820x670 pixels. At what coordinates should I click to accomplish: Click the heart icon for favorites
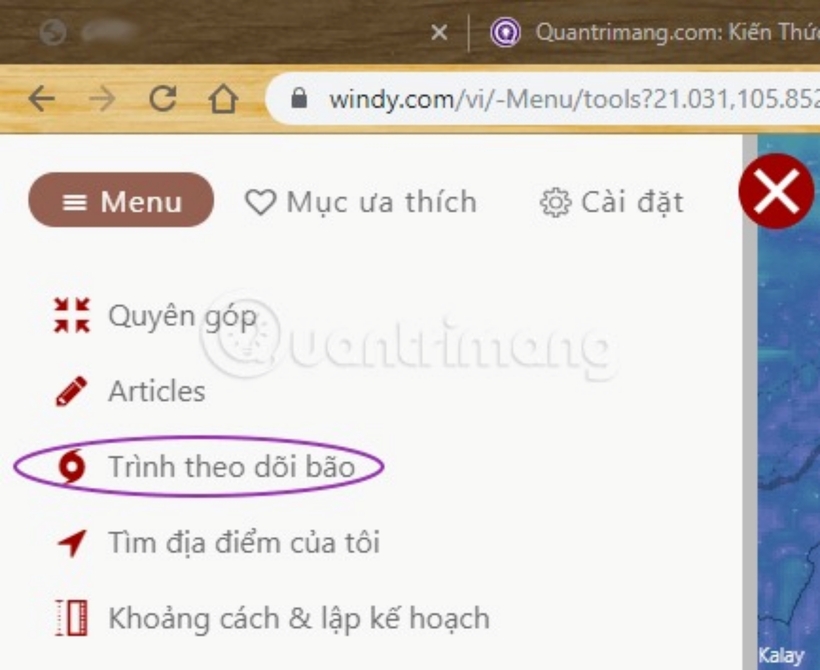(x=260, y=202)
